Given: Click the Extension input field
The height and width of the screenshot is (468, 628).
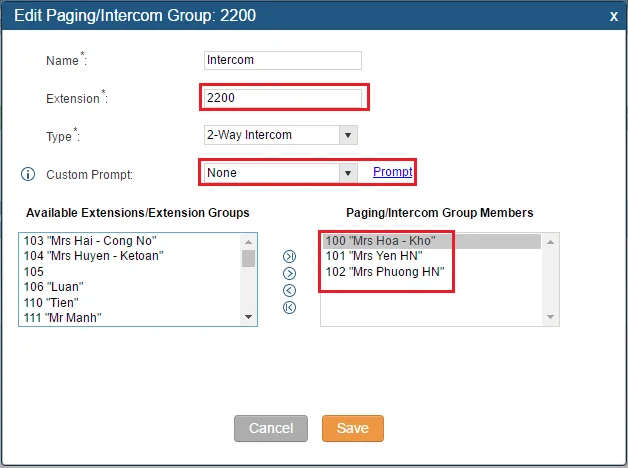Looking at the screenshot, I should pyautogui.click(x=282, y=98).
